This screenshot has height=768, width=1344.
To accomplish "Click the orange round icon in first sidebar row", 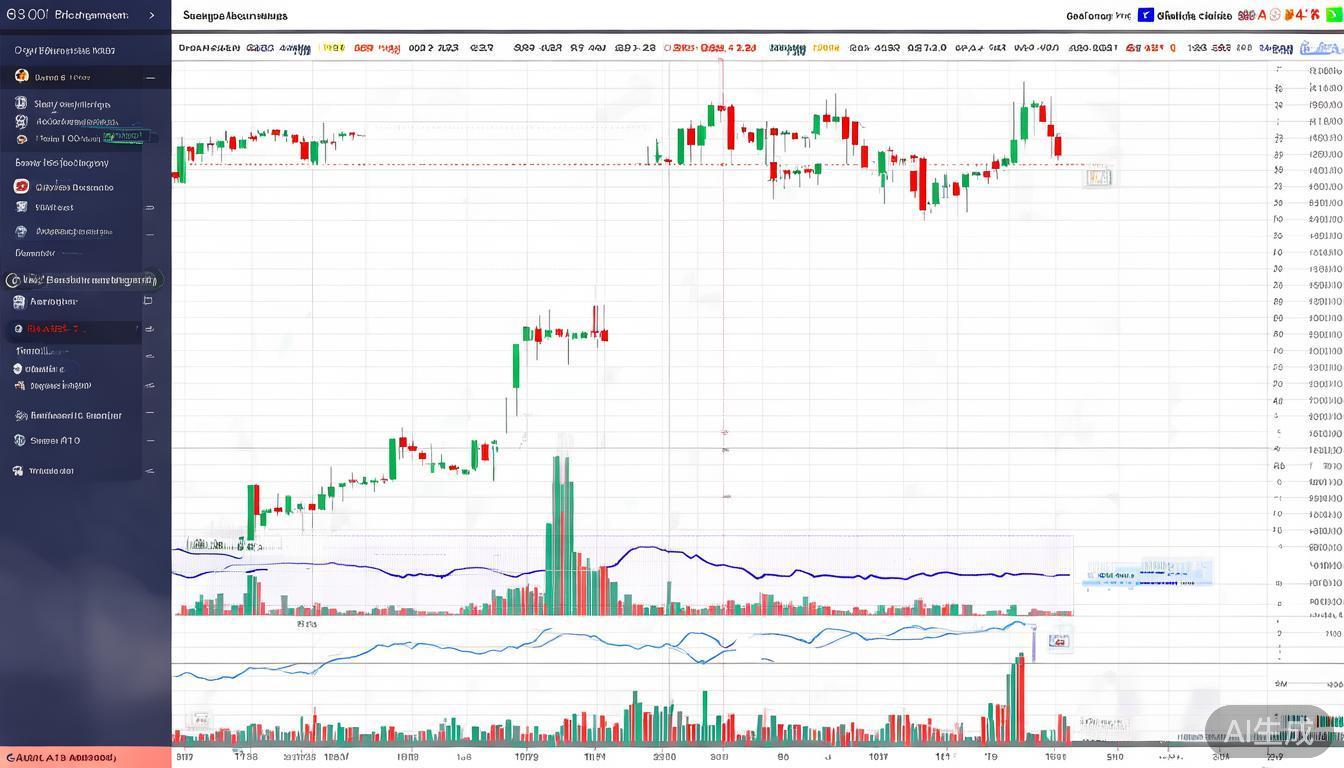I will [x=21, y=76].
